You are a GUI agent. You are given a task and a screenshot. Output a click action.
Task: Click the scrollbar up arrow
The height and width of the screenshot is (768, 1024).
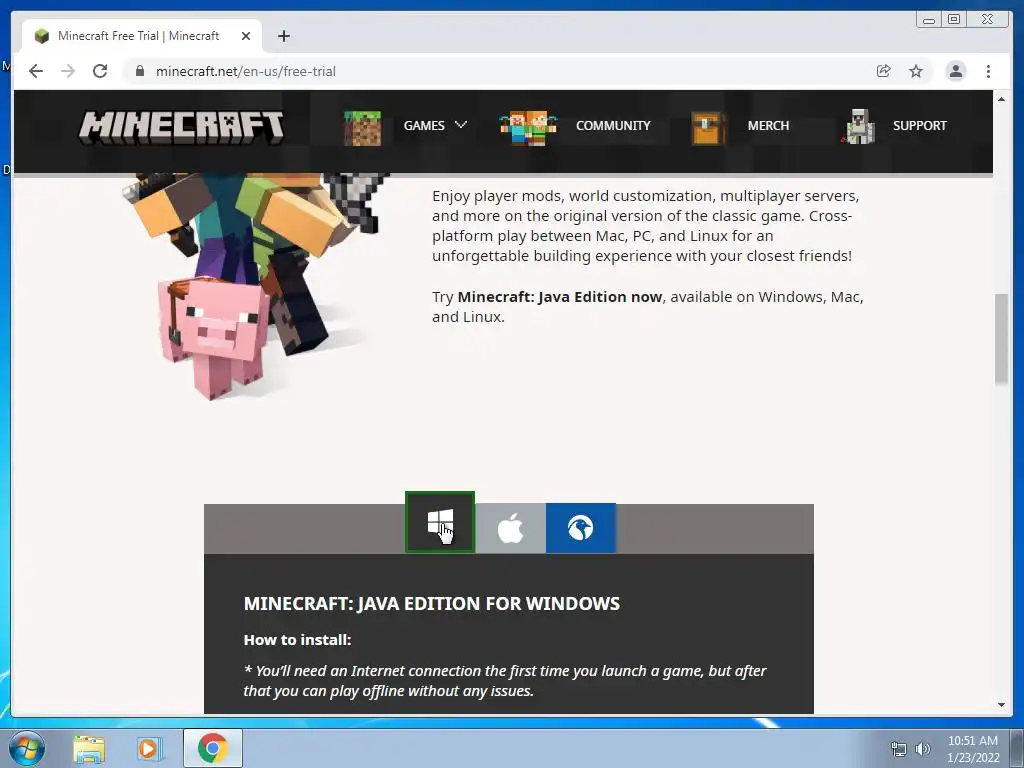point(1001,99)
